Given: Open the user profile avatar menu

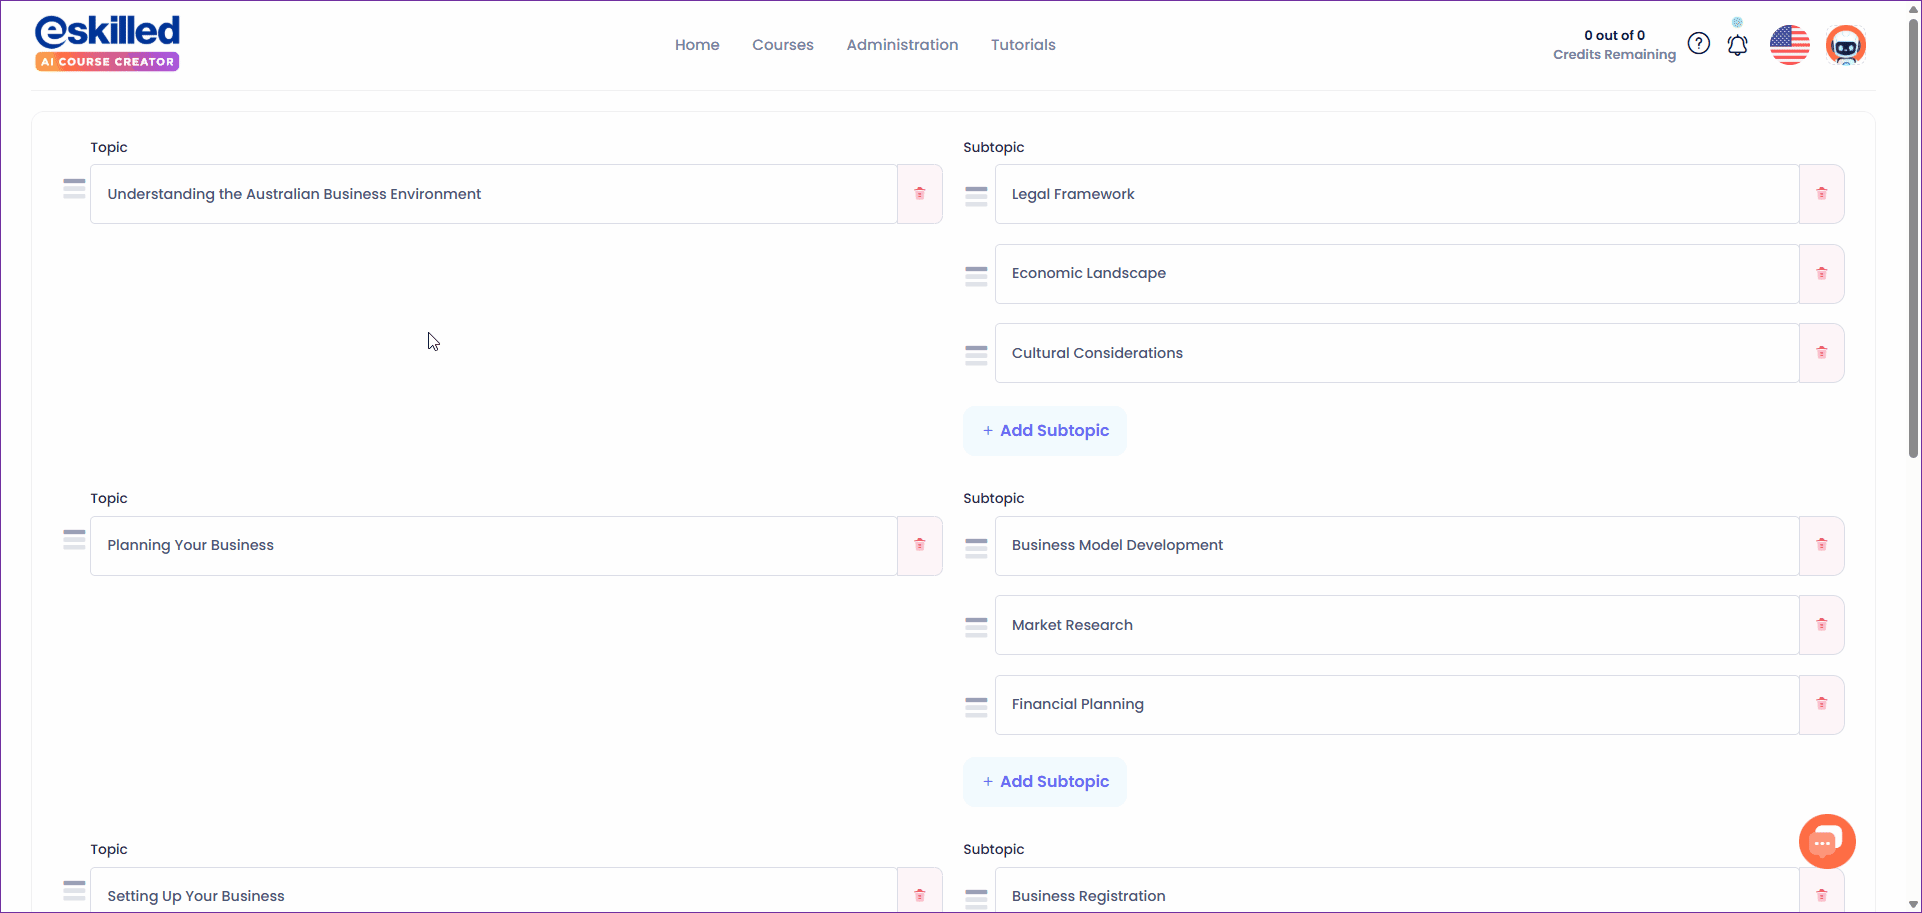Looking at the screenshot, I should pos(1845,45).
